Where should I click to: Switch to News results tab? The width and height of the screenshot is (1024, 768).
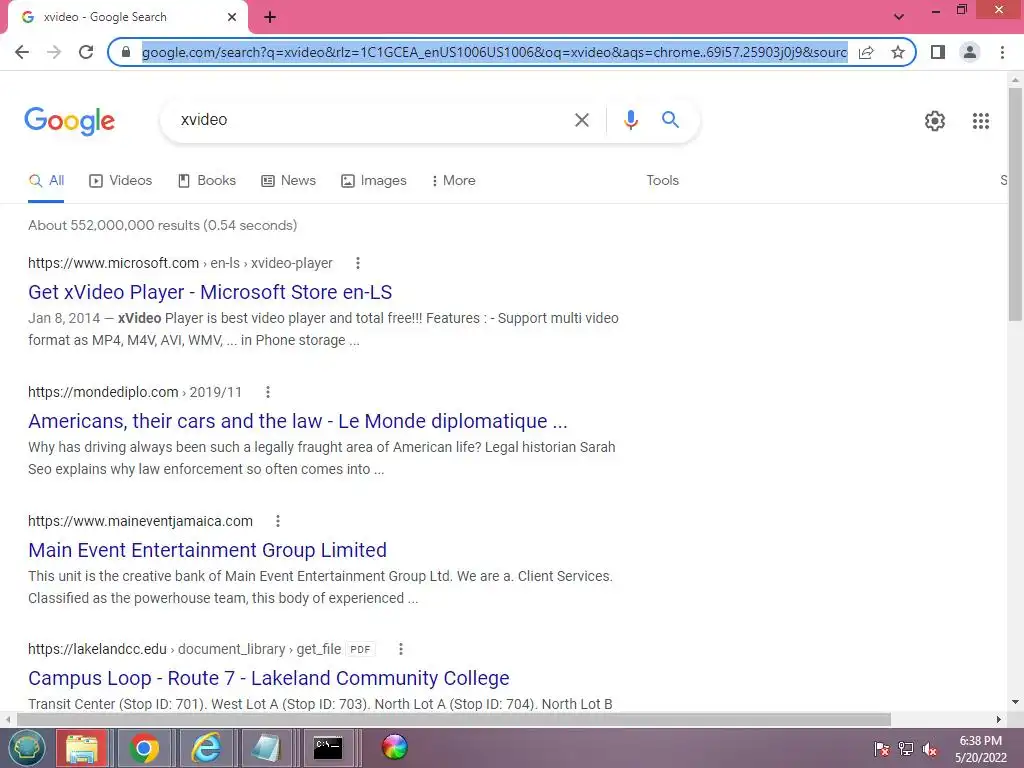point(289,181)
